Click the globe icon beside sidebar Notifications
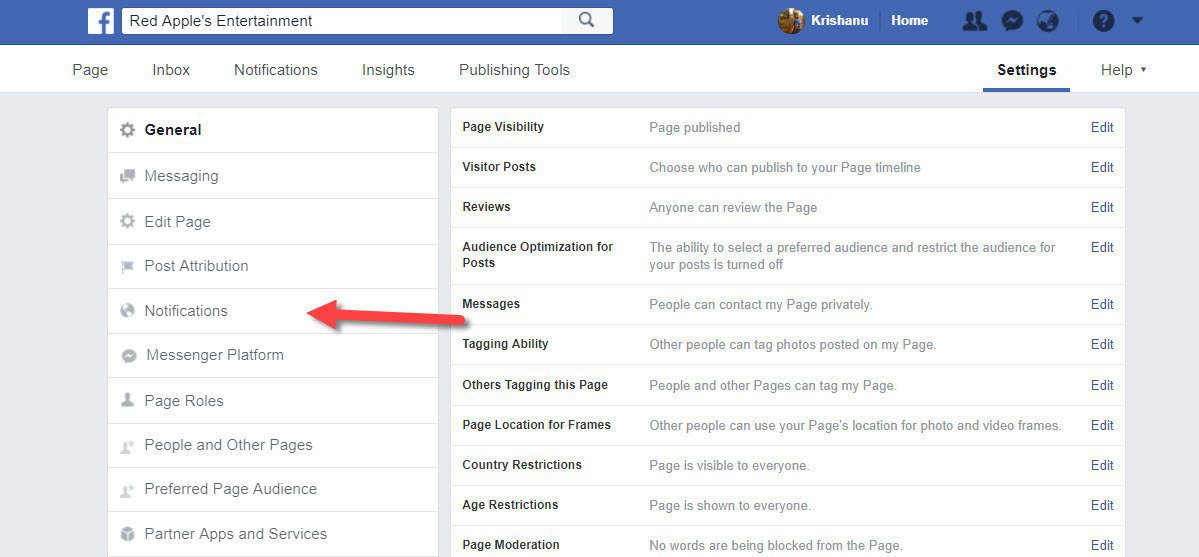Screen dimensions: 1199x557 tap(127, 311)
